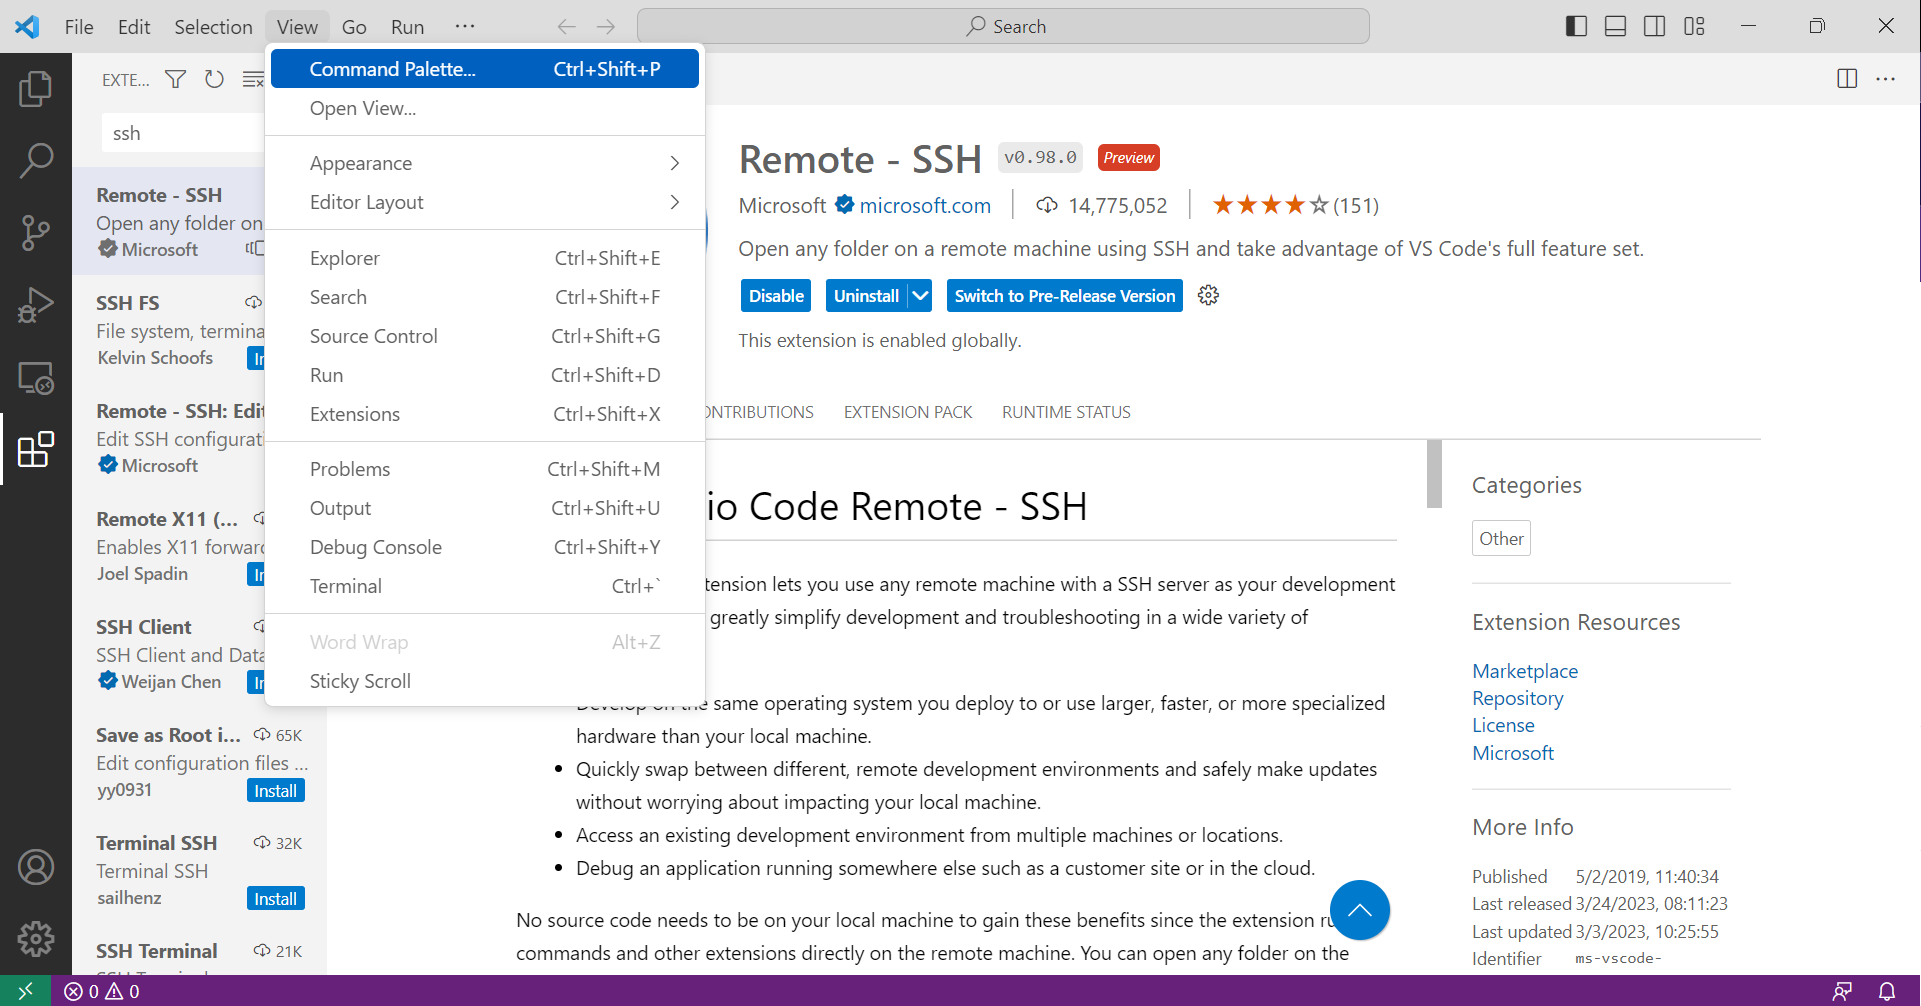Open the Source Control activity bar icon

click(x=36, y=232)
